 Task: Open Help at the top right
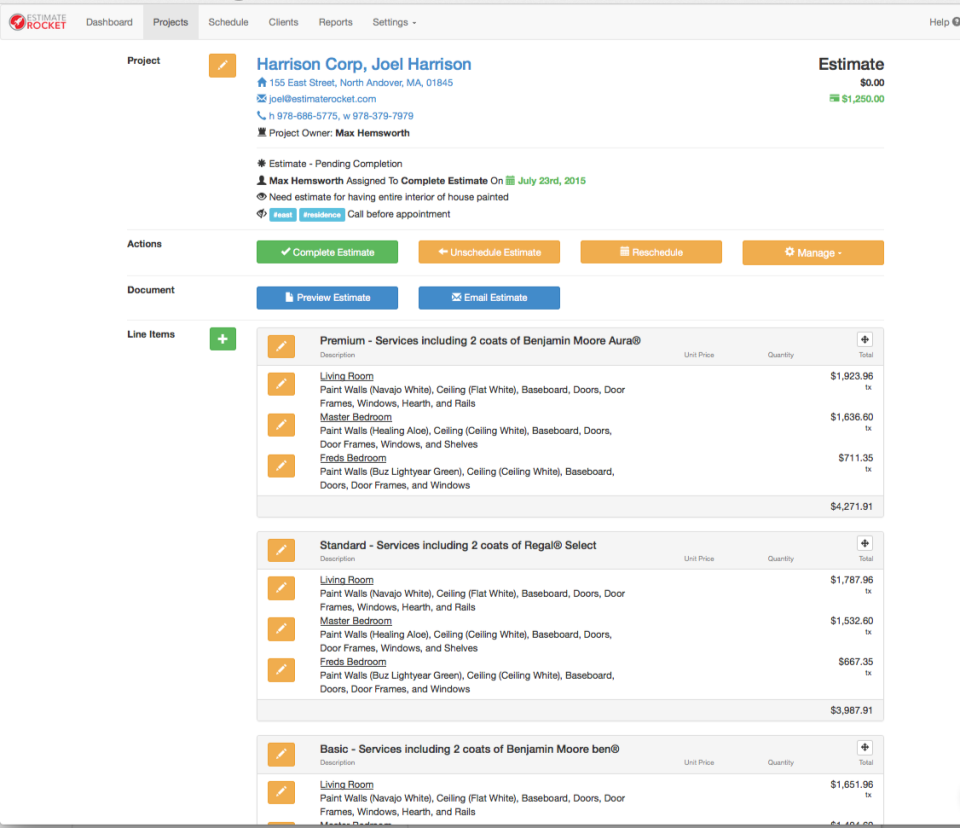pyautogui.click(x=939, y=21)
